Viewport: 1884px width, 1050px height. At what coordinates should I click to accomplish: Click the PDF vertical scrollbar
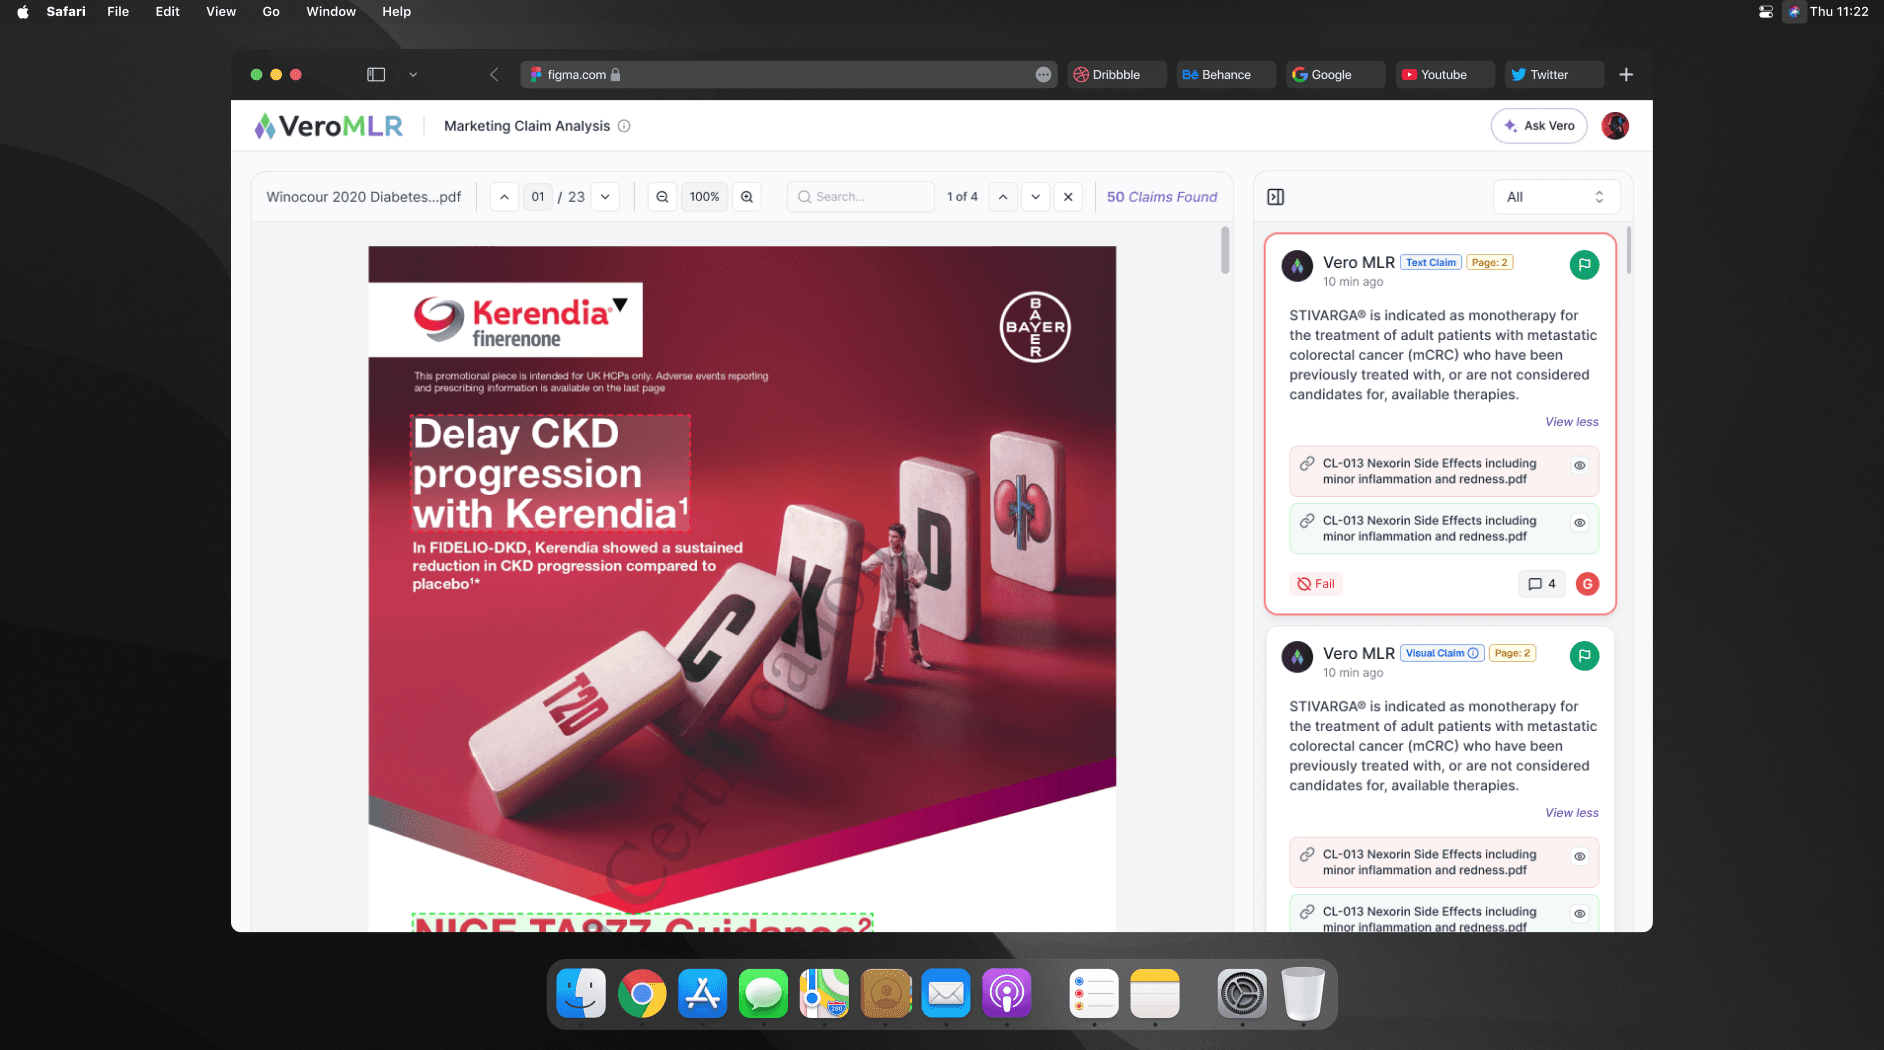[1225, 250]
